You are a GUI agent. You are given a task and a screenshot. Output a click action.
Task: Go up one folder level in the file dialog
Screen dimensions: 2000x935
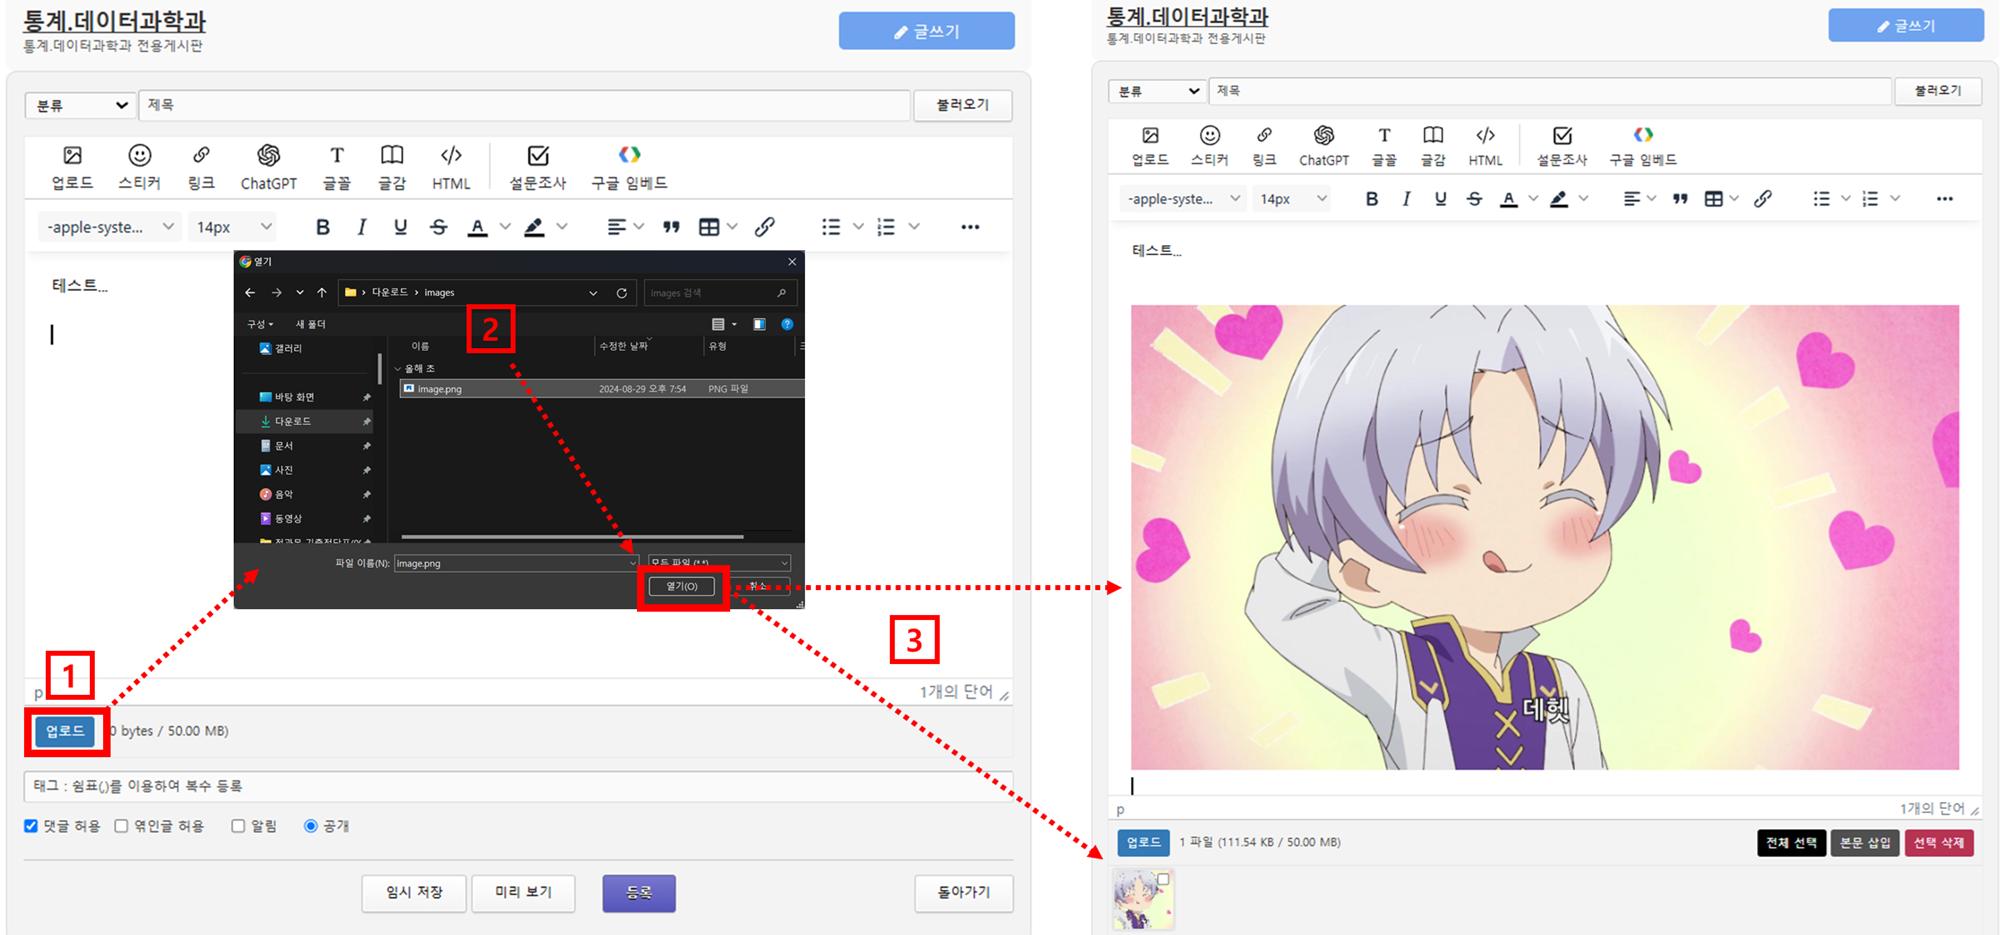[322, 293]
